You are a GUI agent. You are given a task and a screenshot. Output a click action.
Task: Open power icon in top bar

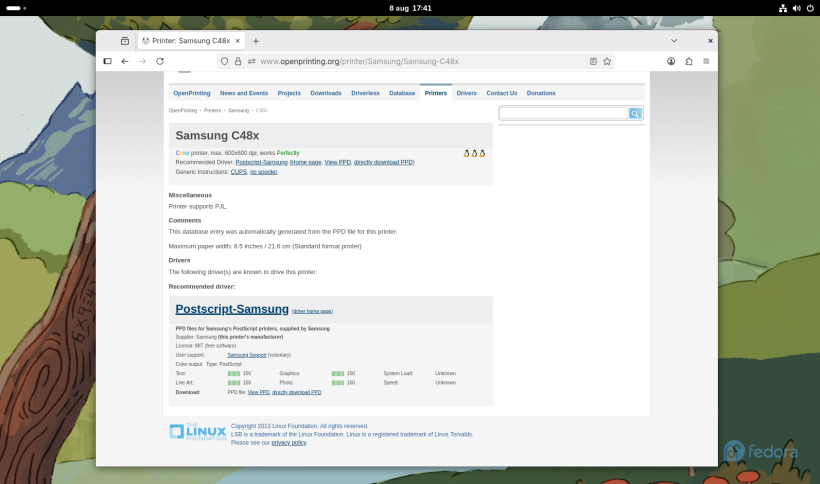click(810, 8)
